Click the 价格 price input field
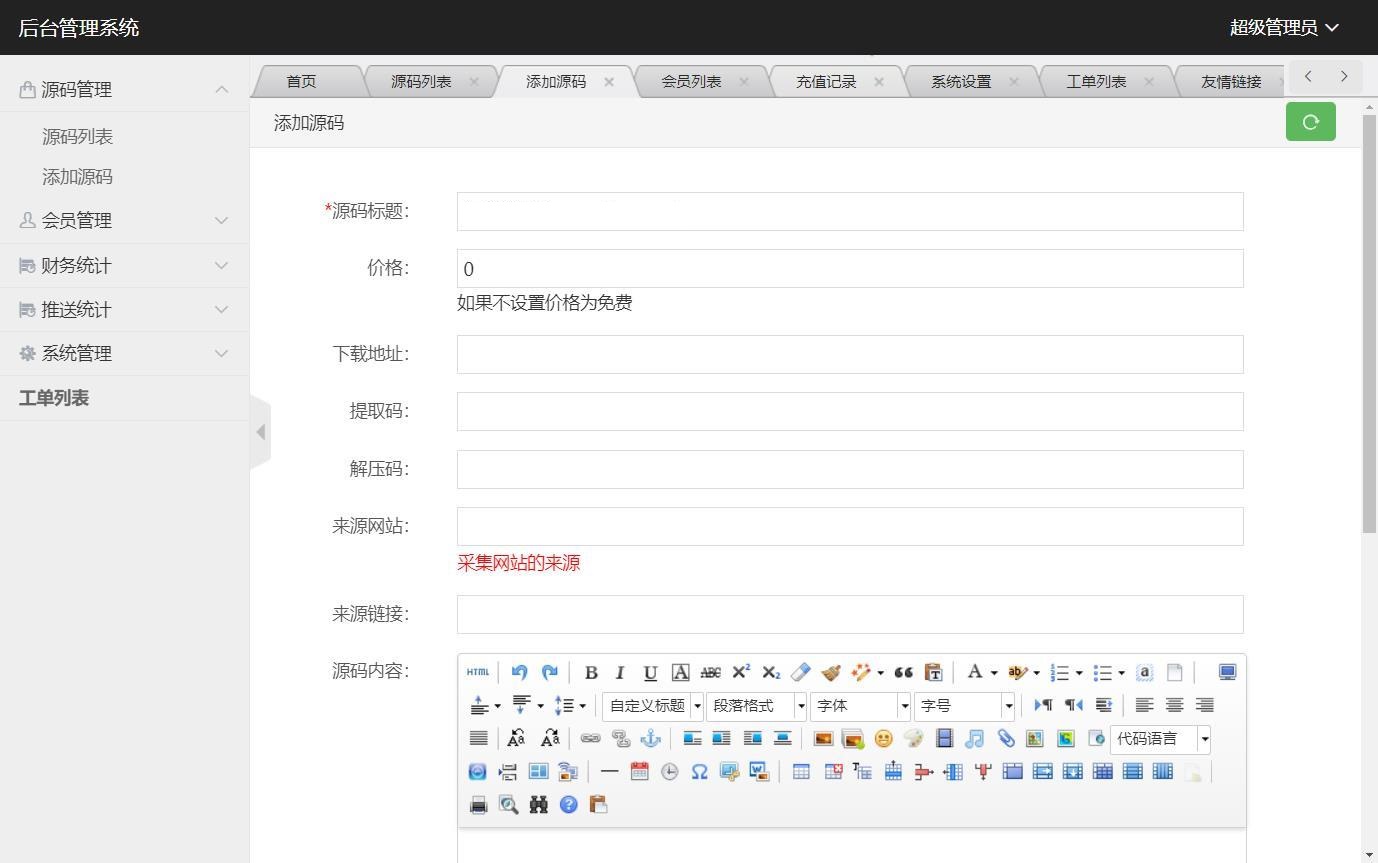This screenshot has width=1378, height=863. click(x=849, y=268)
